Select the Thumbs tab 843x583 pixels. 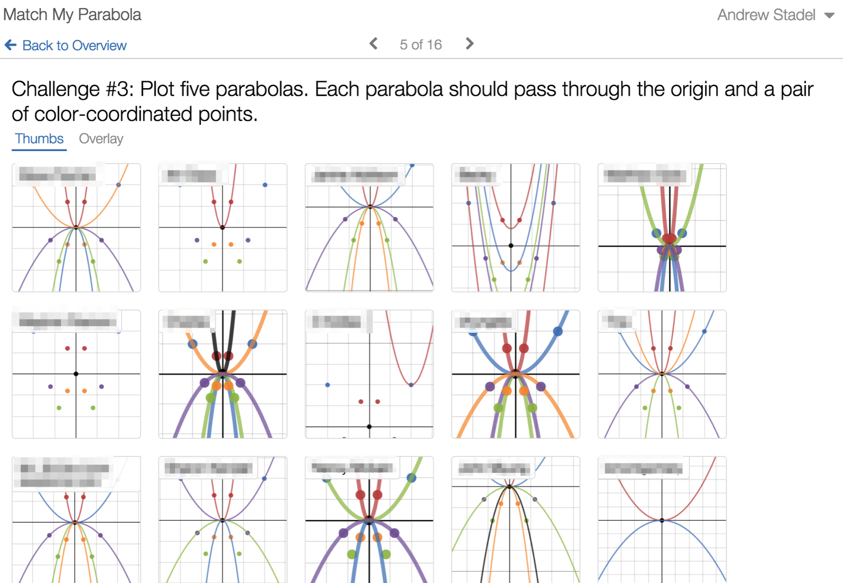coord(39,139)
